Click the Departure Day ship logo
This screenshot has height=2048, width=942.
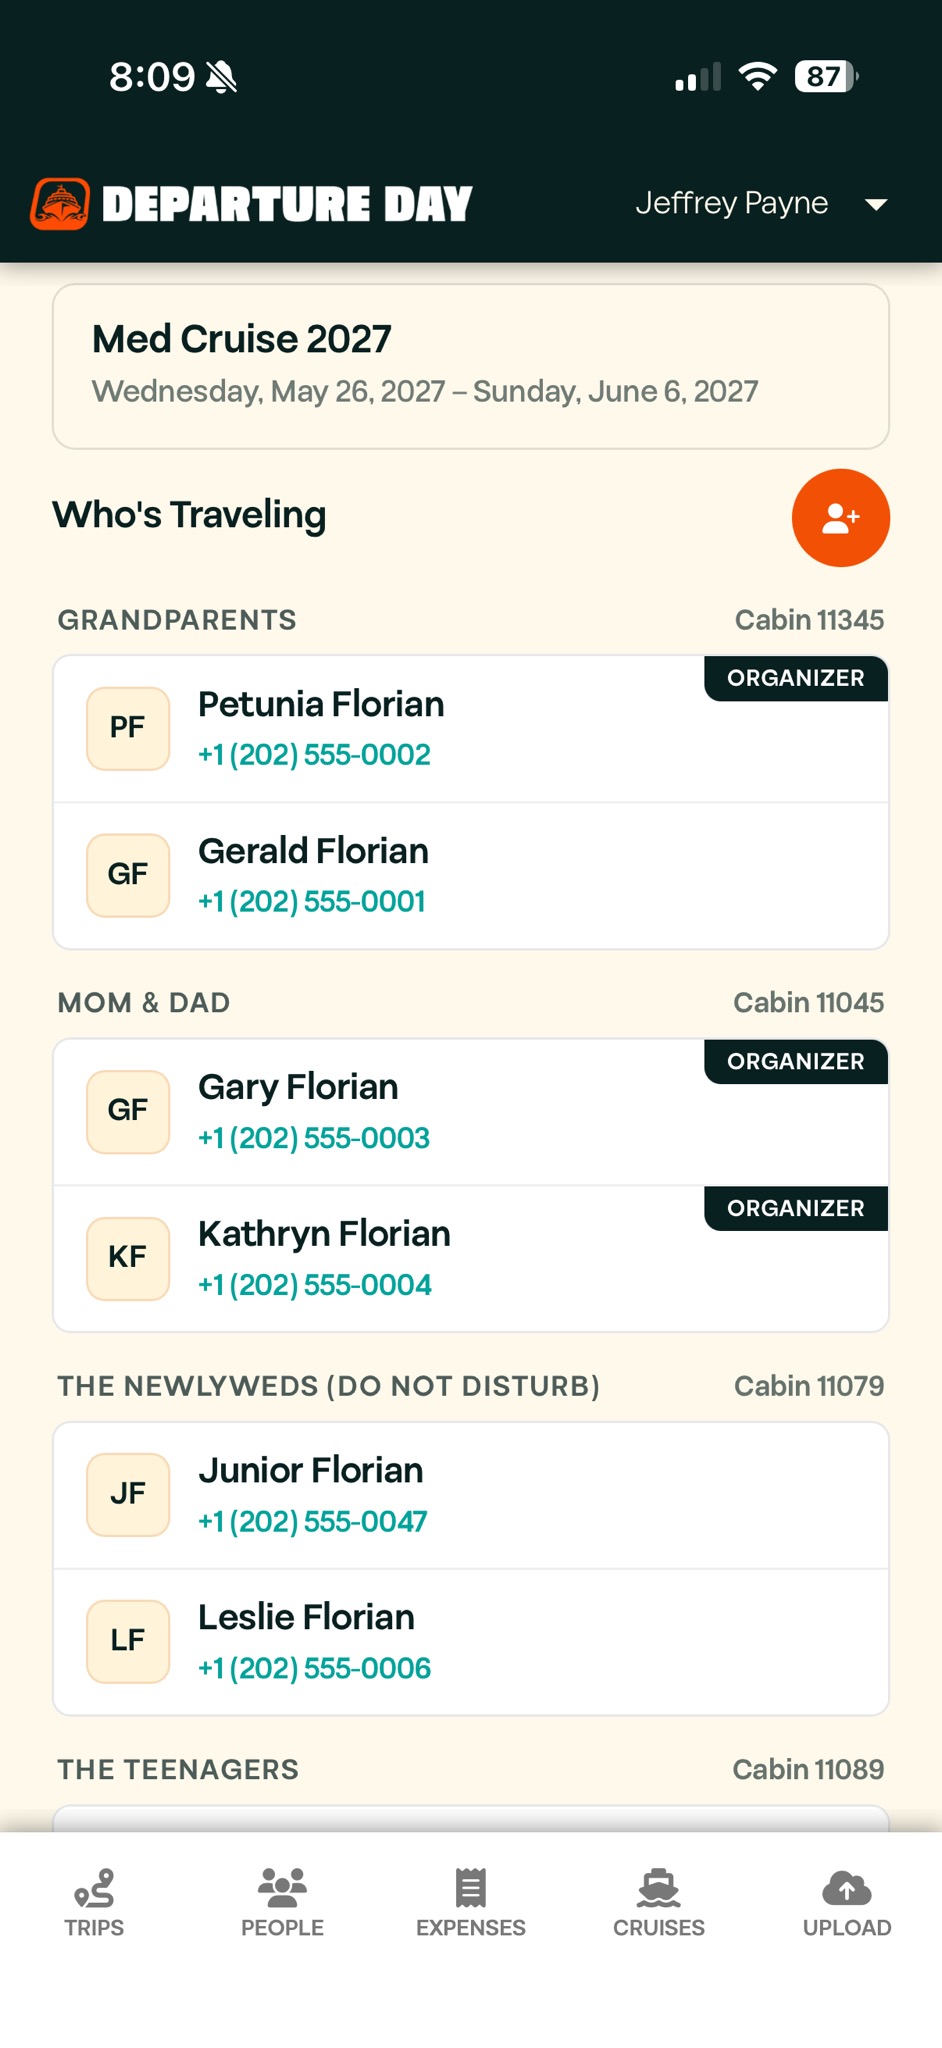60,204
